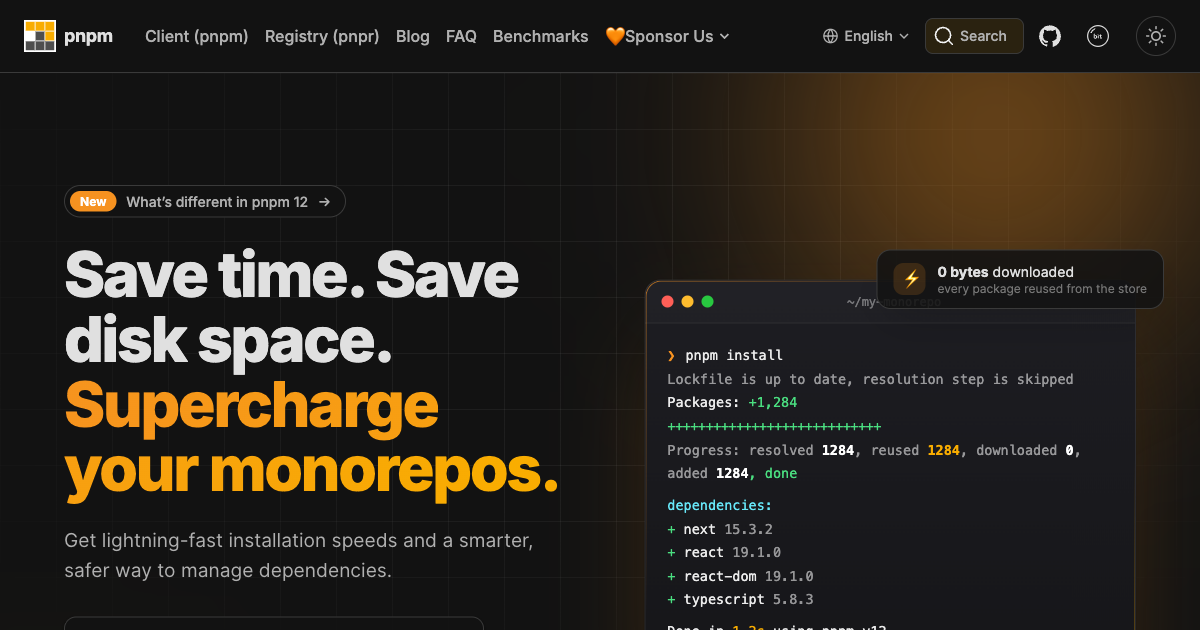Click the orange "Supercharge your monorepos." heading

(x=311, y=438)
